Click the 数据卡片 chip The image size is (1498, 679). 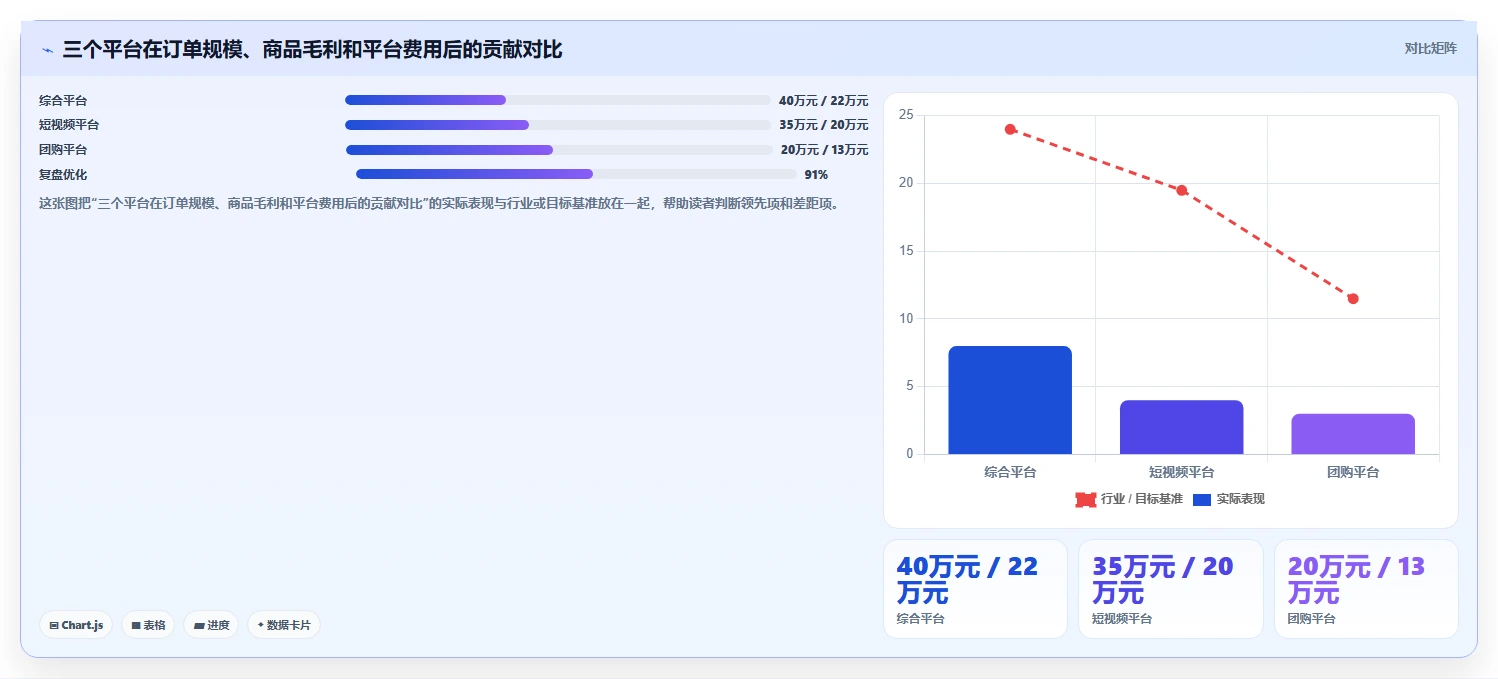[x=284, y=625]
